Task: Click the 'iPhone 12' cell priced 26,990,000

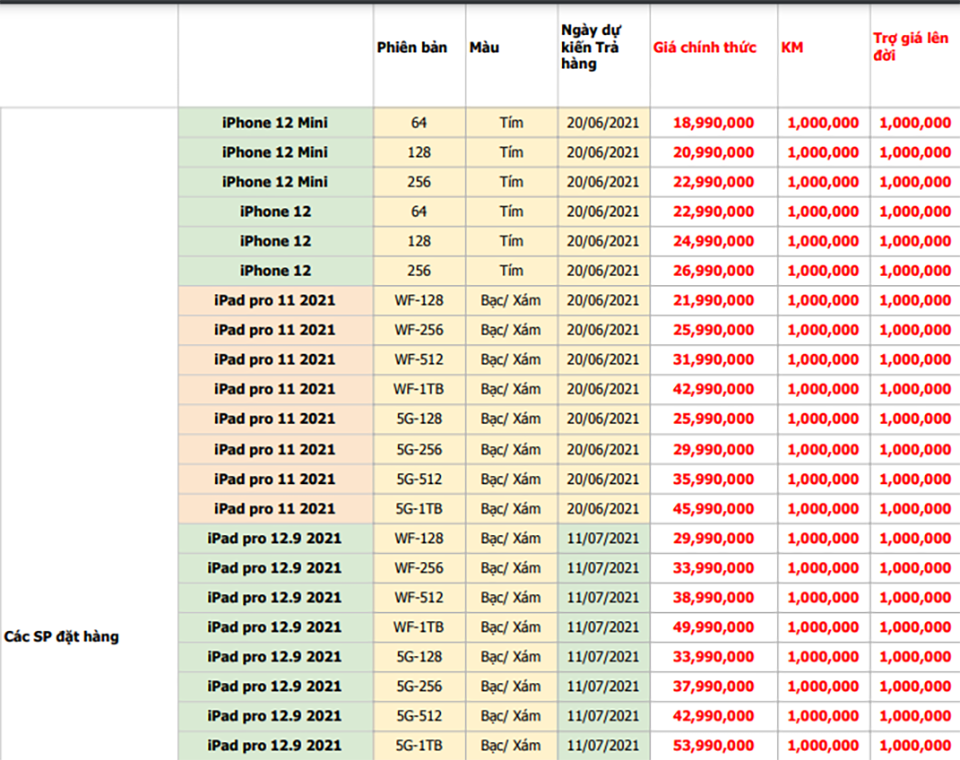Action: pyautogui.click(x=276, y=270)
